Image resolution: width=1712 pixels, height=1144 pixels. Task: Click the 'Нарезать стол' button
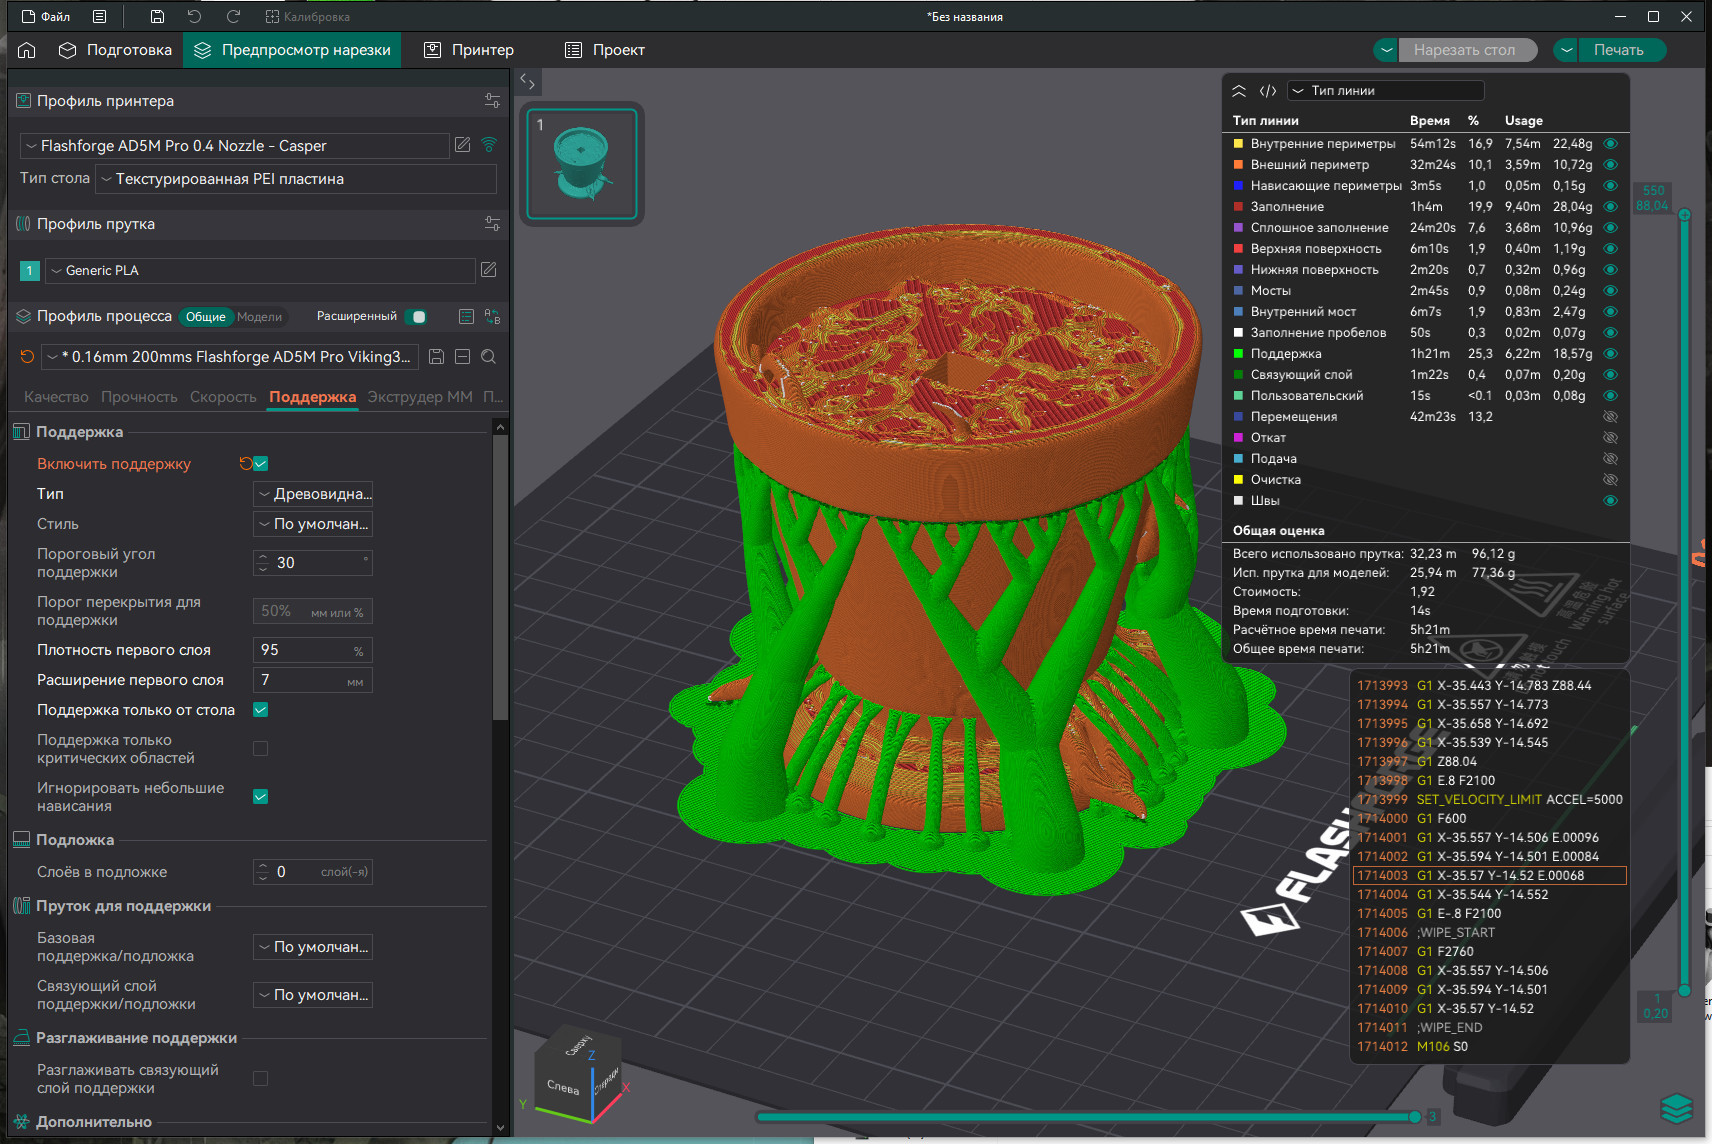click(x=1464, y=50)
